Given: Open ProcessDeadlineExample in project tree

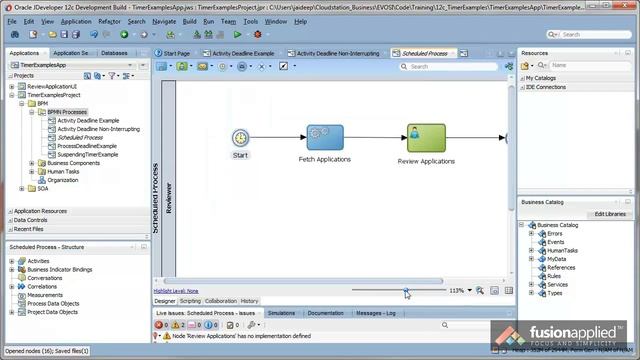Looking at the screenshot, I should pos(87,146).
